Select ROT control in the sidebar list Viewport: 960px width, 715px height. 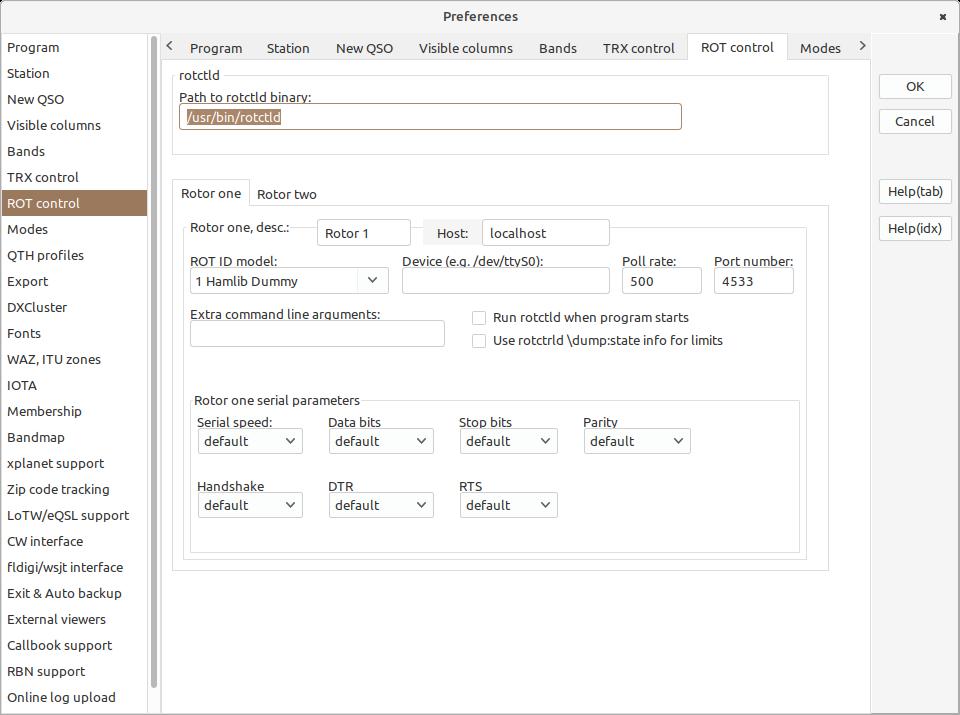(x=74, y=203)
